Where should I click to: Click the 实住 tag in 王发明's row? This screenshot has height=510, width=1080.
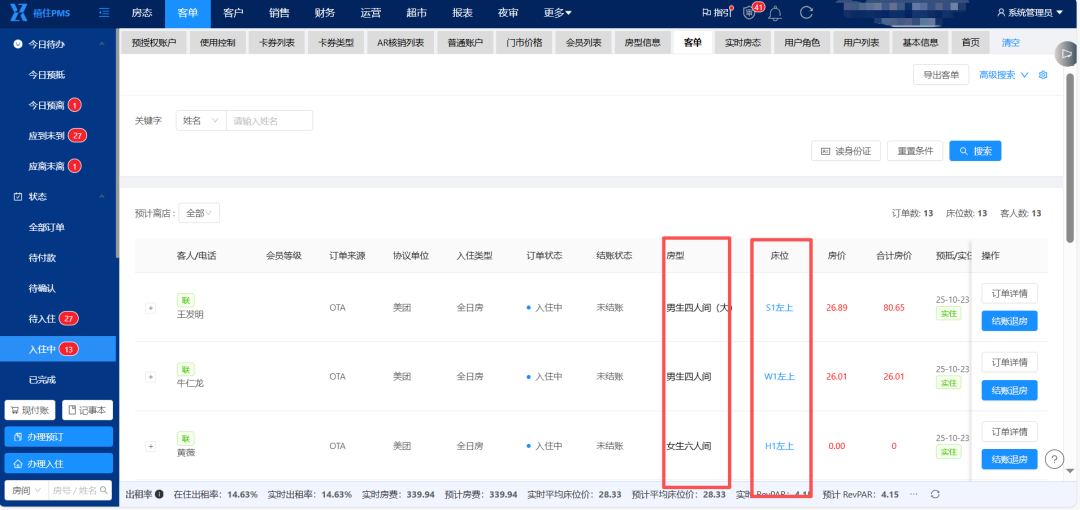coord(948,314)
